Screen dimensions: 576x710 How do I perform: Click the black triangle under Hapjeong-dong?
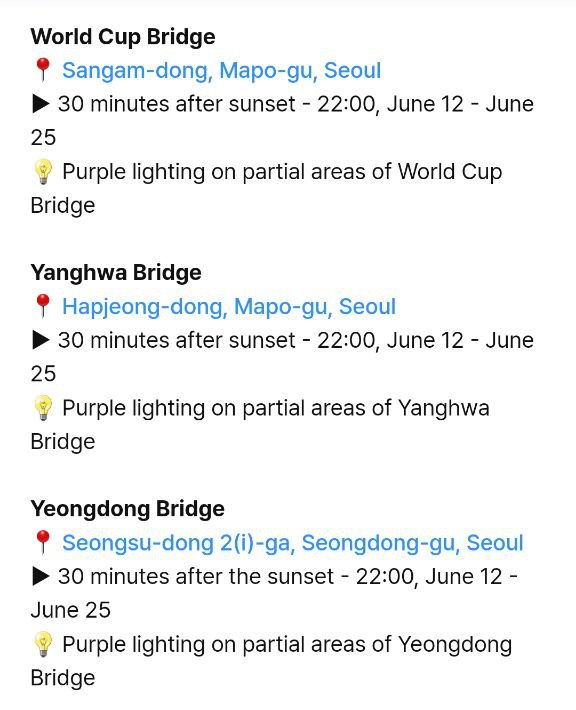point(41,340)
